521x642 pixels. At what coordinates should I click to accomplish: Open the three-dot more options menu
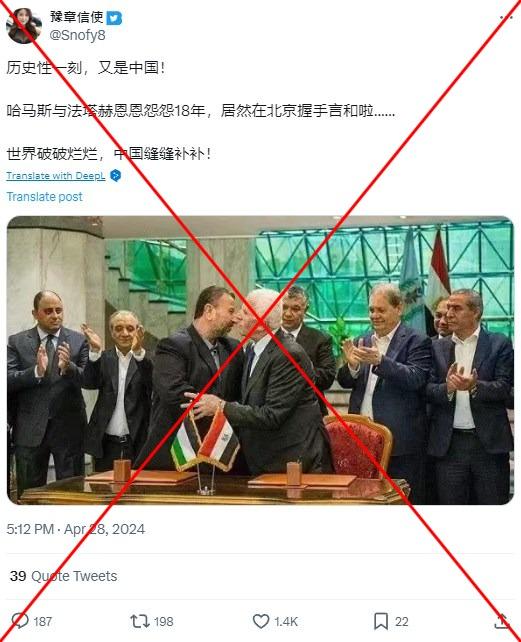coord(506,17)
